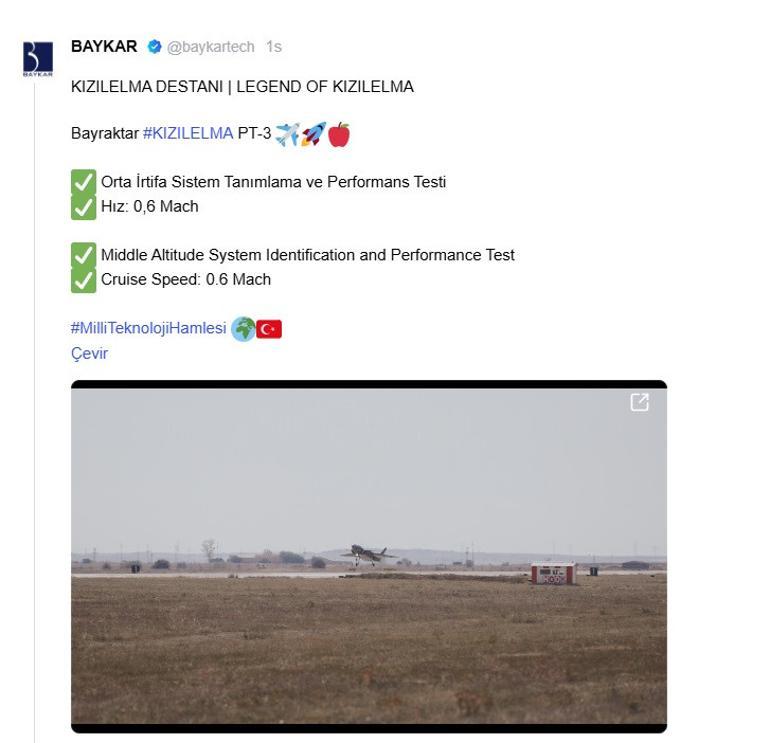Click the Baykar profile avatar logo

[37, 58]
